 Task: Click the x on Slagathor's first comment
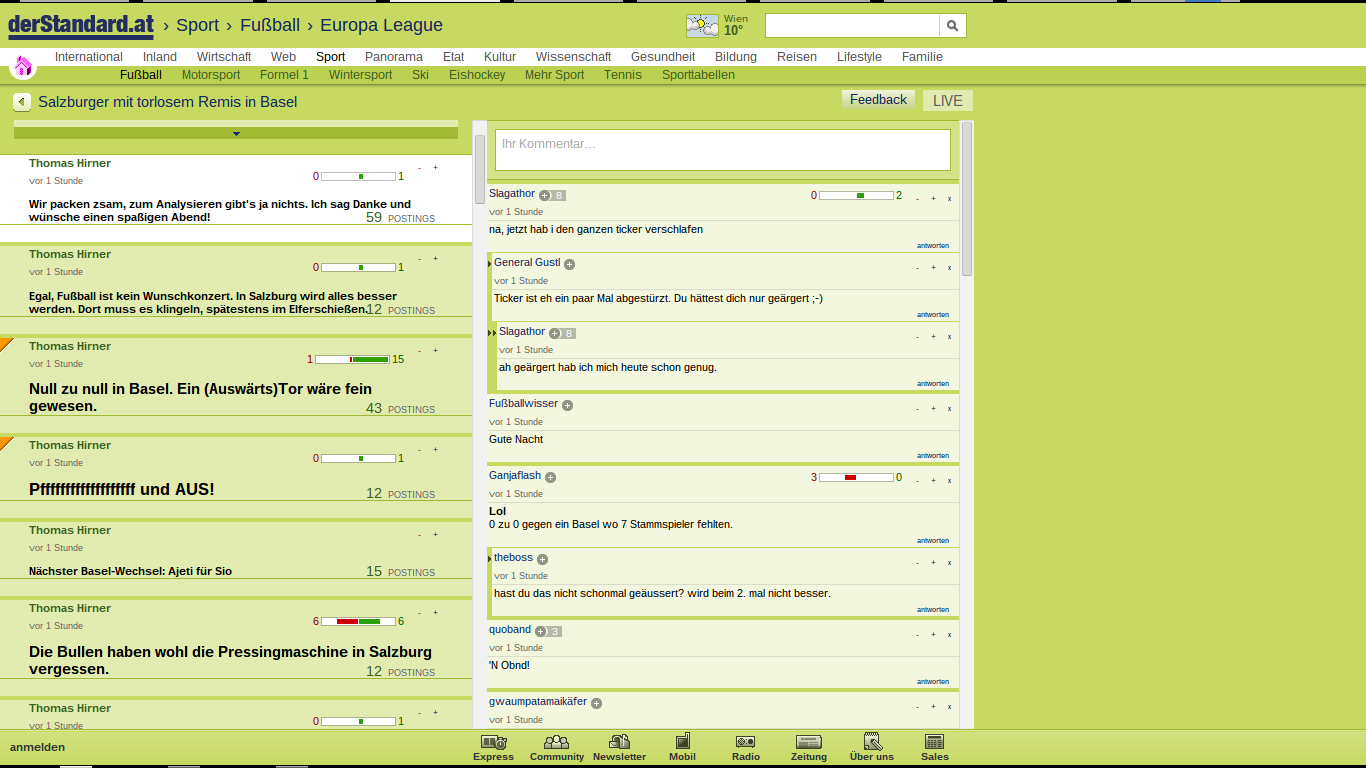pos(950,199)
